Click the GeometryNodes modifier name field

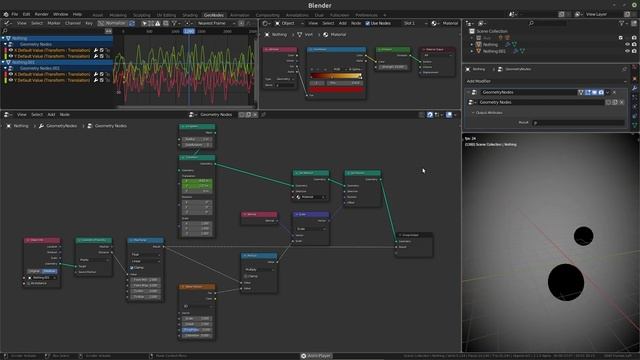click(528, 92)
